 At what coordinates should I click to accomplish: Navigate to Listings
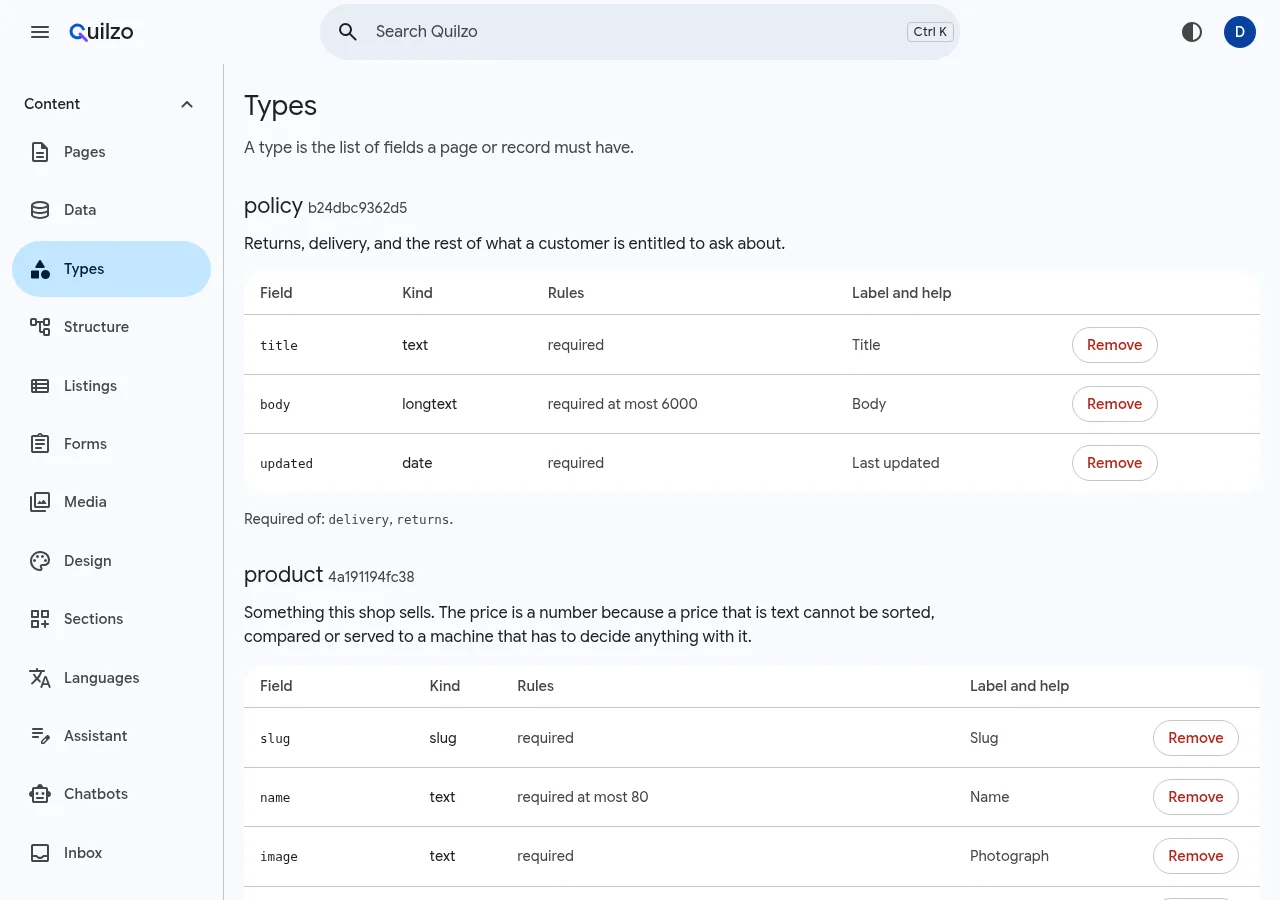pyautogui.click(x=111, y=386)
